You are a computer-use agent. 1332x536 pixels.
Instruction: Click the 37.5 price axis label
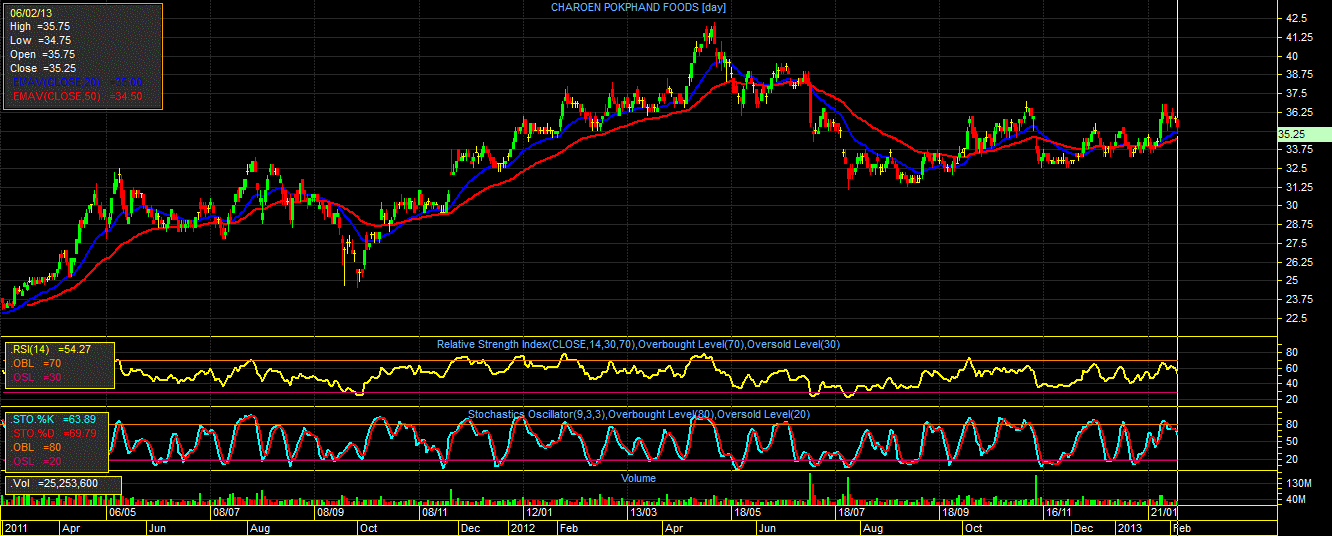(x=1299, y=93)
